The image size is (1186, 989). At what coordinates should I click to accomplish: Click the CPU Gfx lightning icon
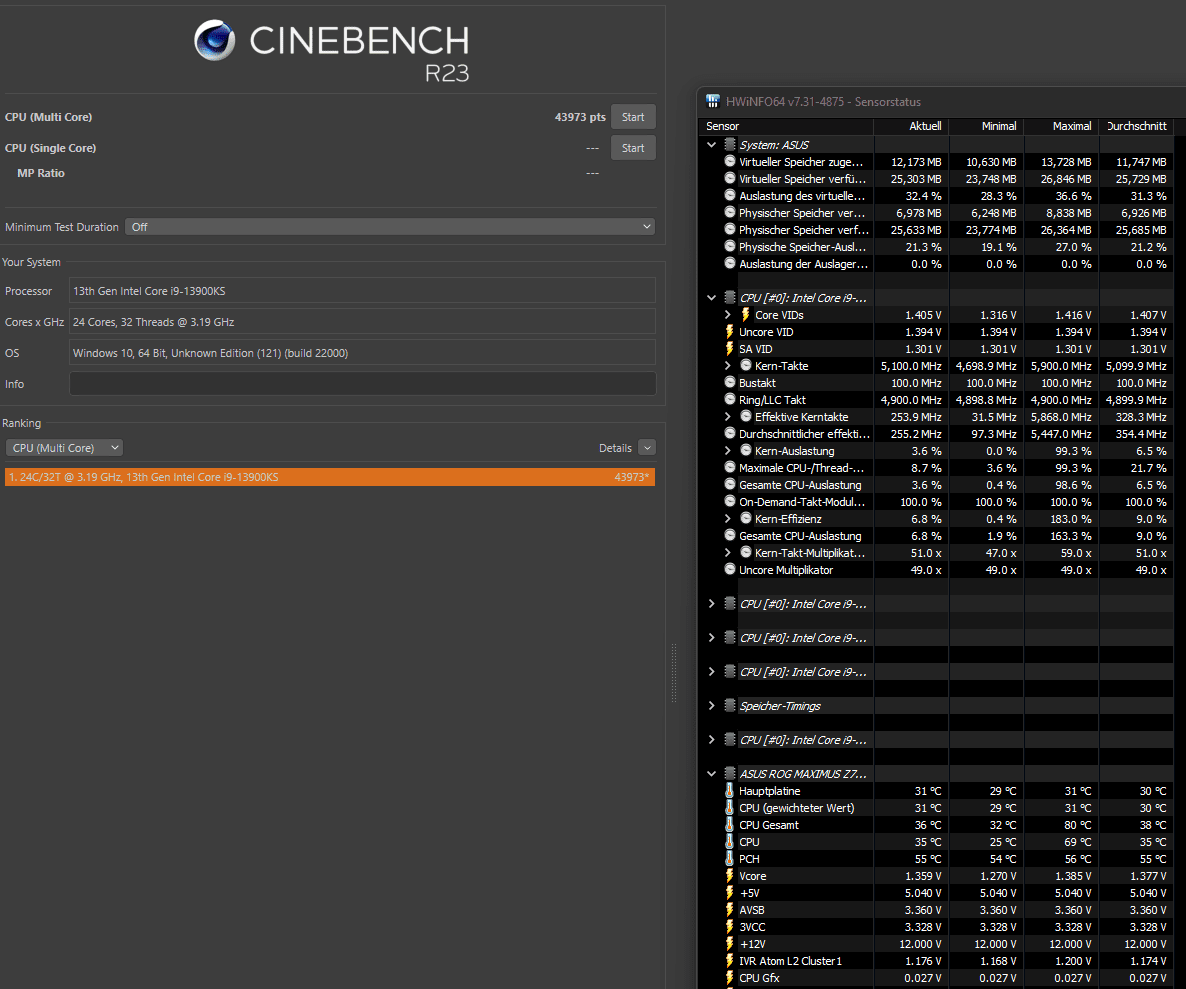730,978
